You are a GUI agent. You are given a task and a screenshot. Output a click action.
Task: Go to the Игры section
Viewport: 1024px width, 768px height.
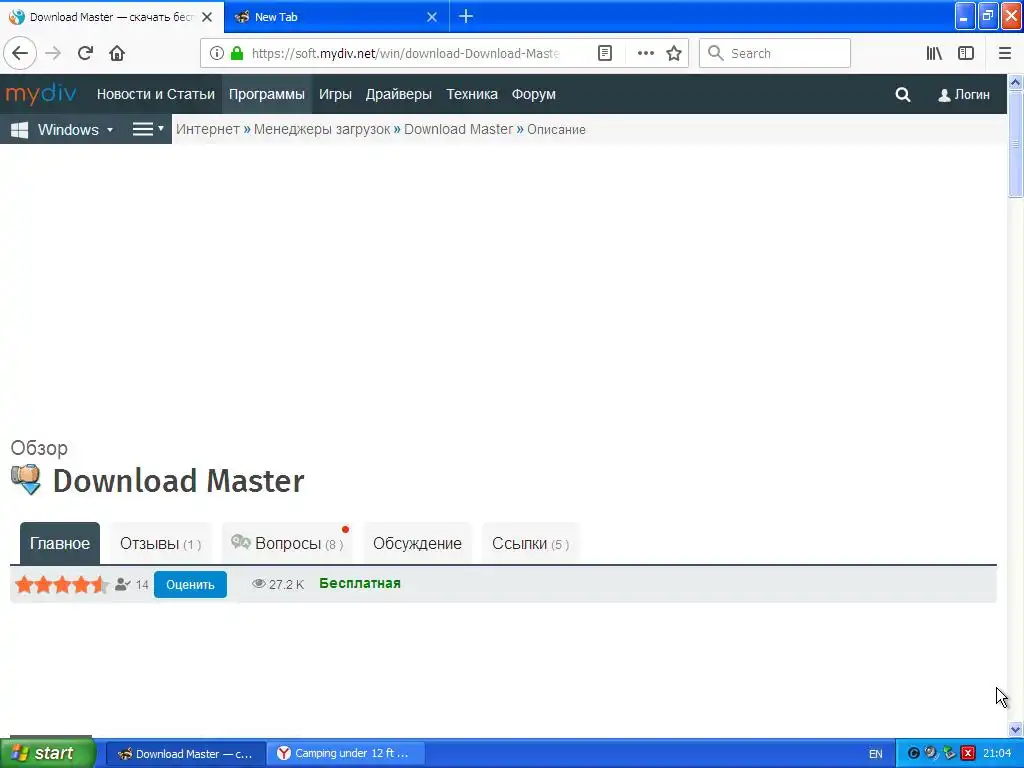[335, 94]
